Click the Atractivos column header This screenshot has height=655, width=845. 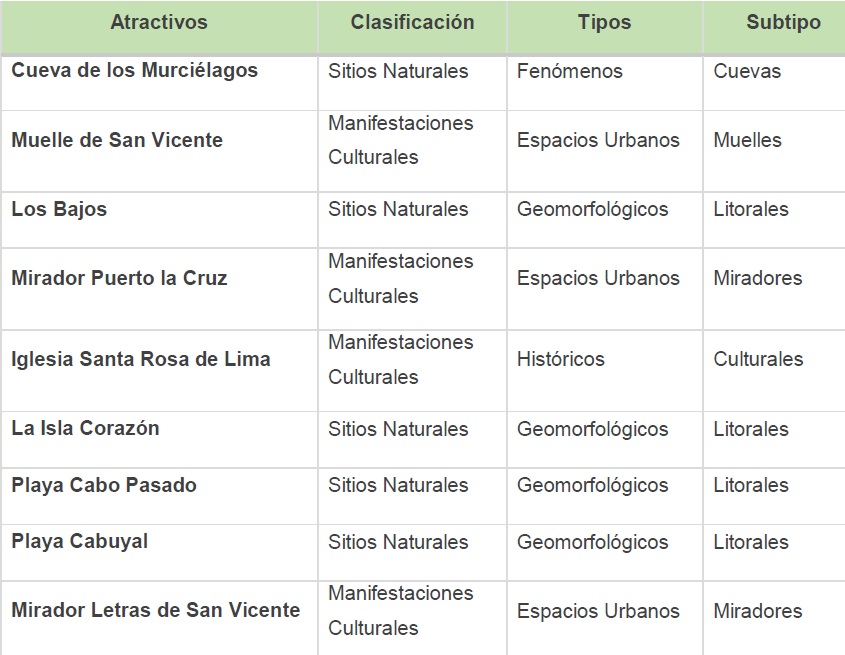(x=159, y=23)
